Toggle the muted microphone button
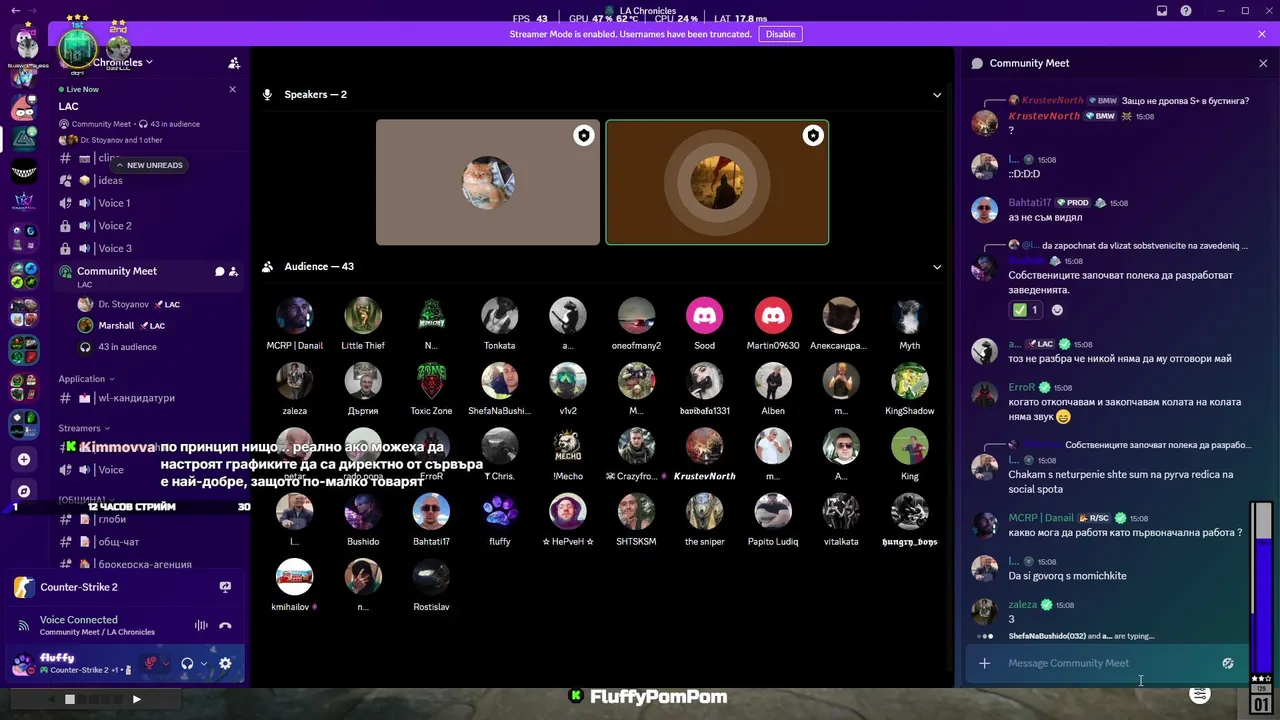This screenshot has height=720, width=1280. (x=151, y=663)
